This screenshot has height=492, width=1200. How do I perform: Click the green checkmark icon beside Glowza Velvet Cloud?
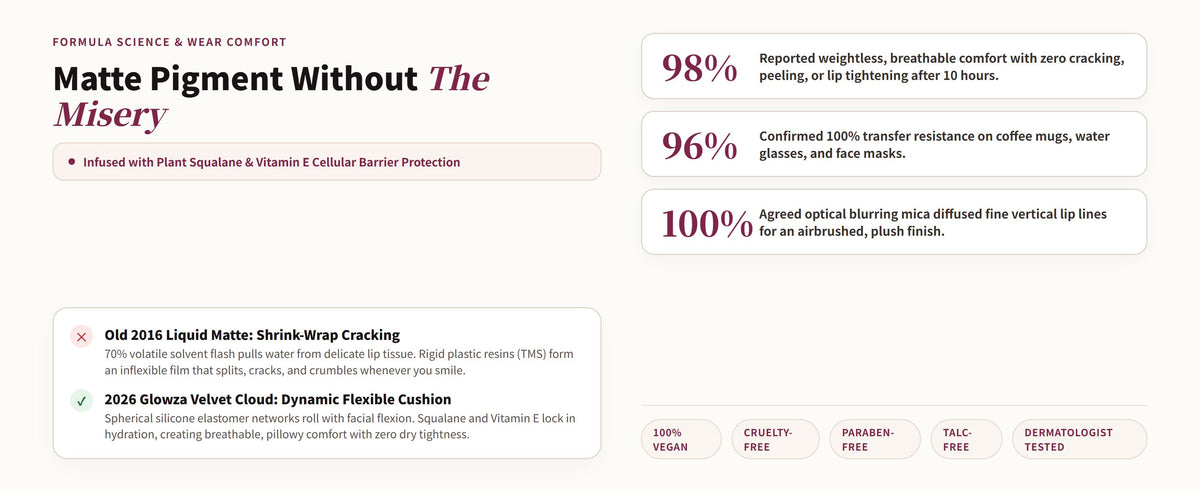point(82,401)
